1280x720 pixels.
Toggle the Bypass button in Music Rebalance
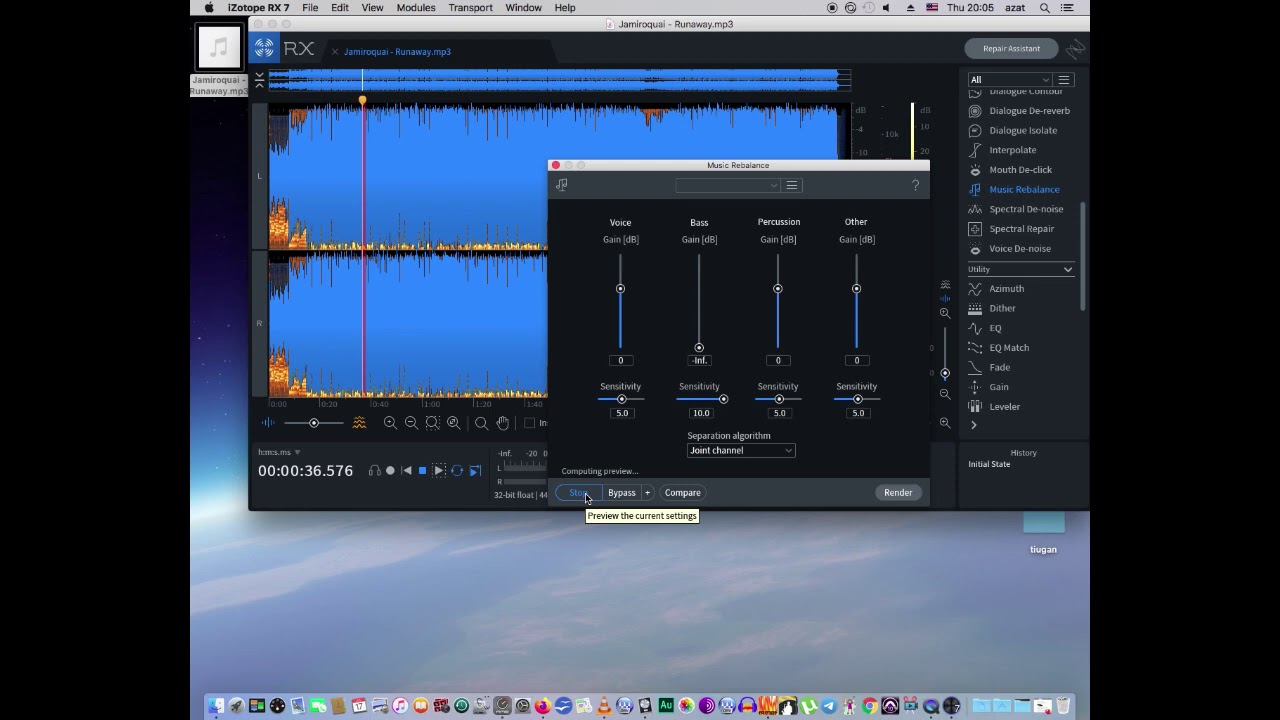[622, 493]
